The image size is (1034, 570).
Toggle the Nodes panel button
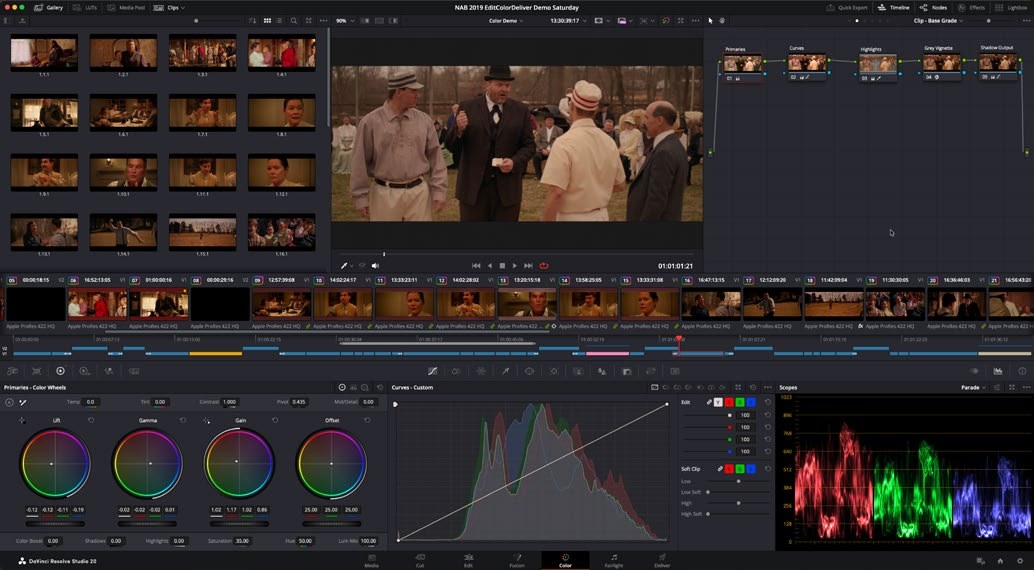pos(933,7)
